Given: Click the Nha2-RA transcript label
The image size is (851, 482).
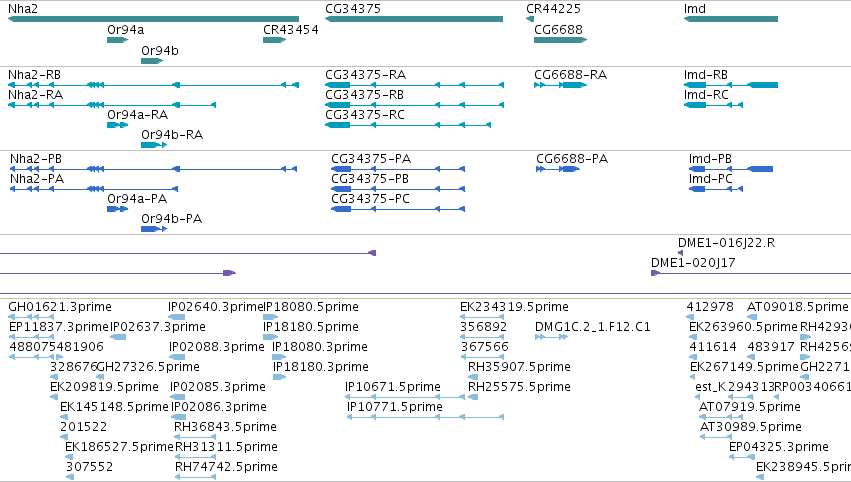Looking at the screenshot, I should (x=35, y=95).
